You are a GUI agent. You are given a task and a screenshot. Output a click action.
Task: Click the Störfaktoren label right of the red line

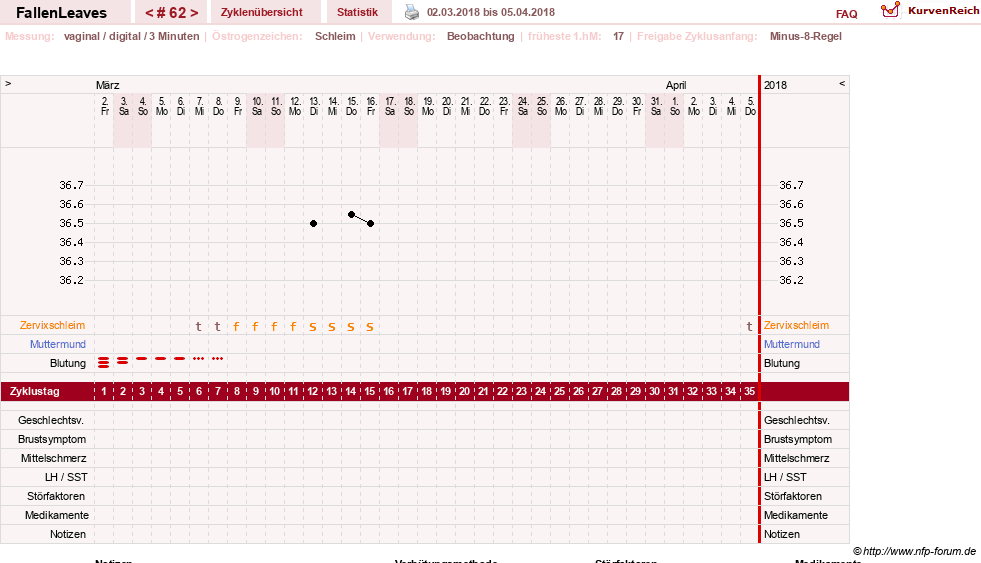[793, 496]
